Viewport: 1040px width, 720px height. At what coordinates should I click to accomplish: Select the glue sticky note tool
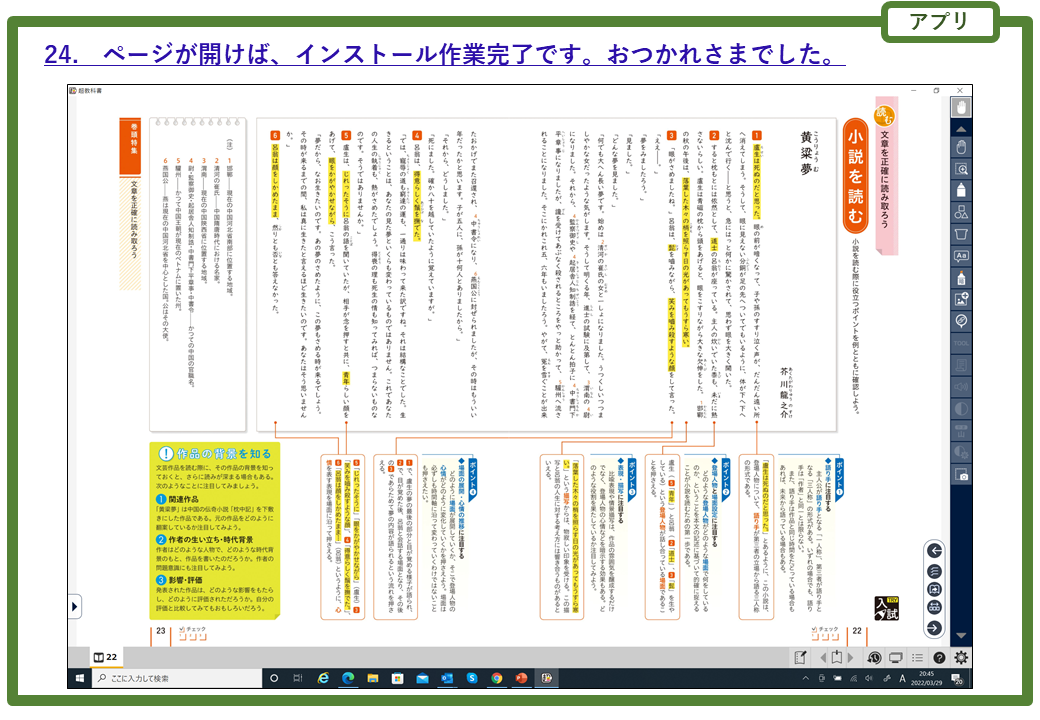[x=961, y=278]
